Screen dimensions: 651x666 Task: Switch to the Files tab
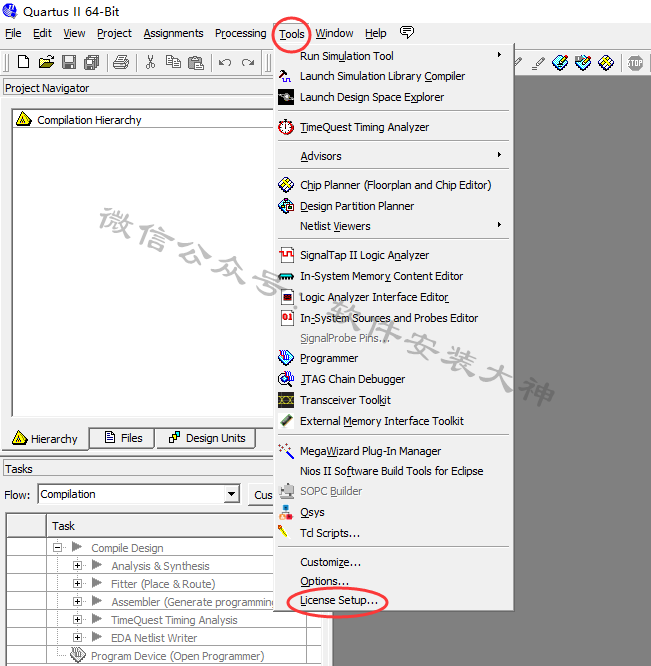click(x=124, y=437)
